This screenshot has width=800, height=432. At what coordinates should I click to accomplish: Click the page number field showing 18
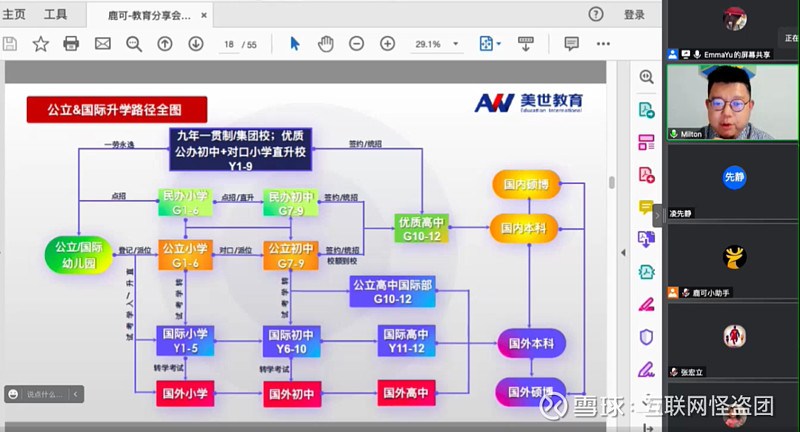pyautogui.click(x=229, y=44)
